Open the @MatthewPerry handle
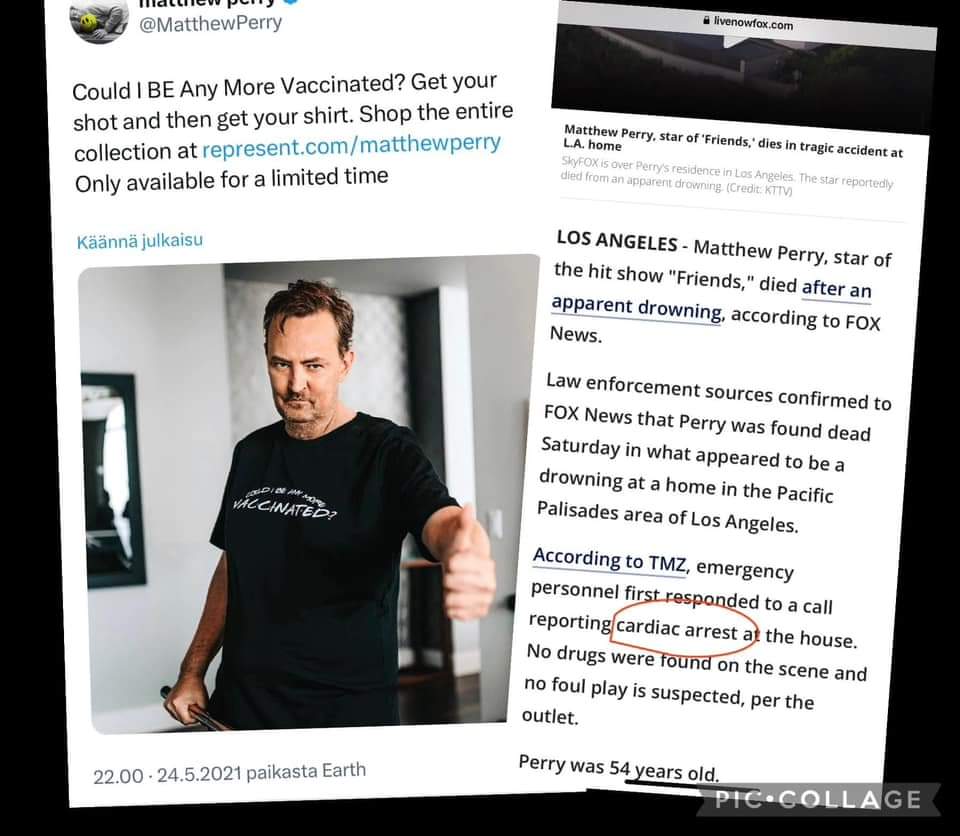This screenshot has width=960, height=836. coord(210,23)
